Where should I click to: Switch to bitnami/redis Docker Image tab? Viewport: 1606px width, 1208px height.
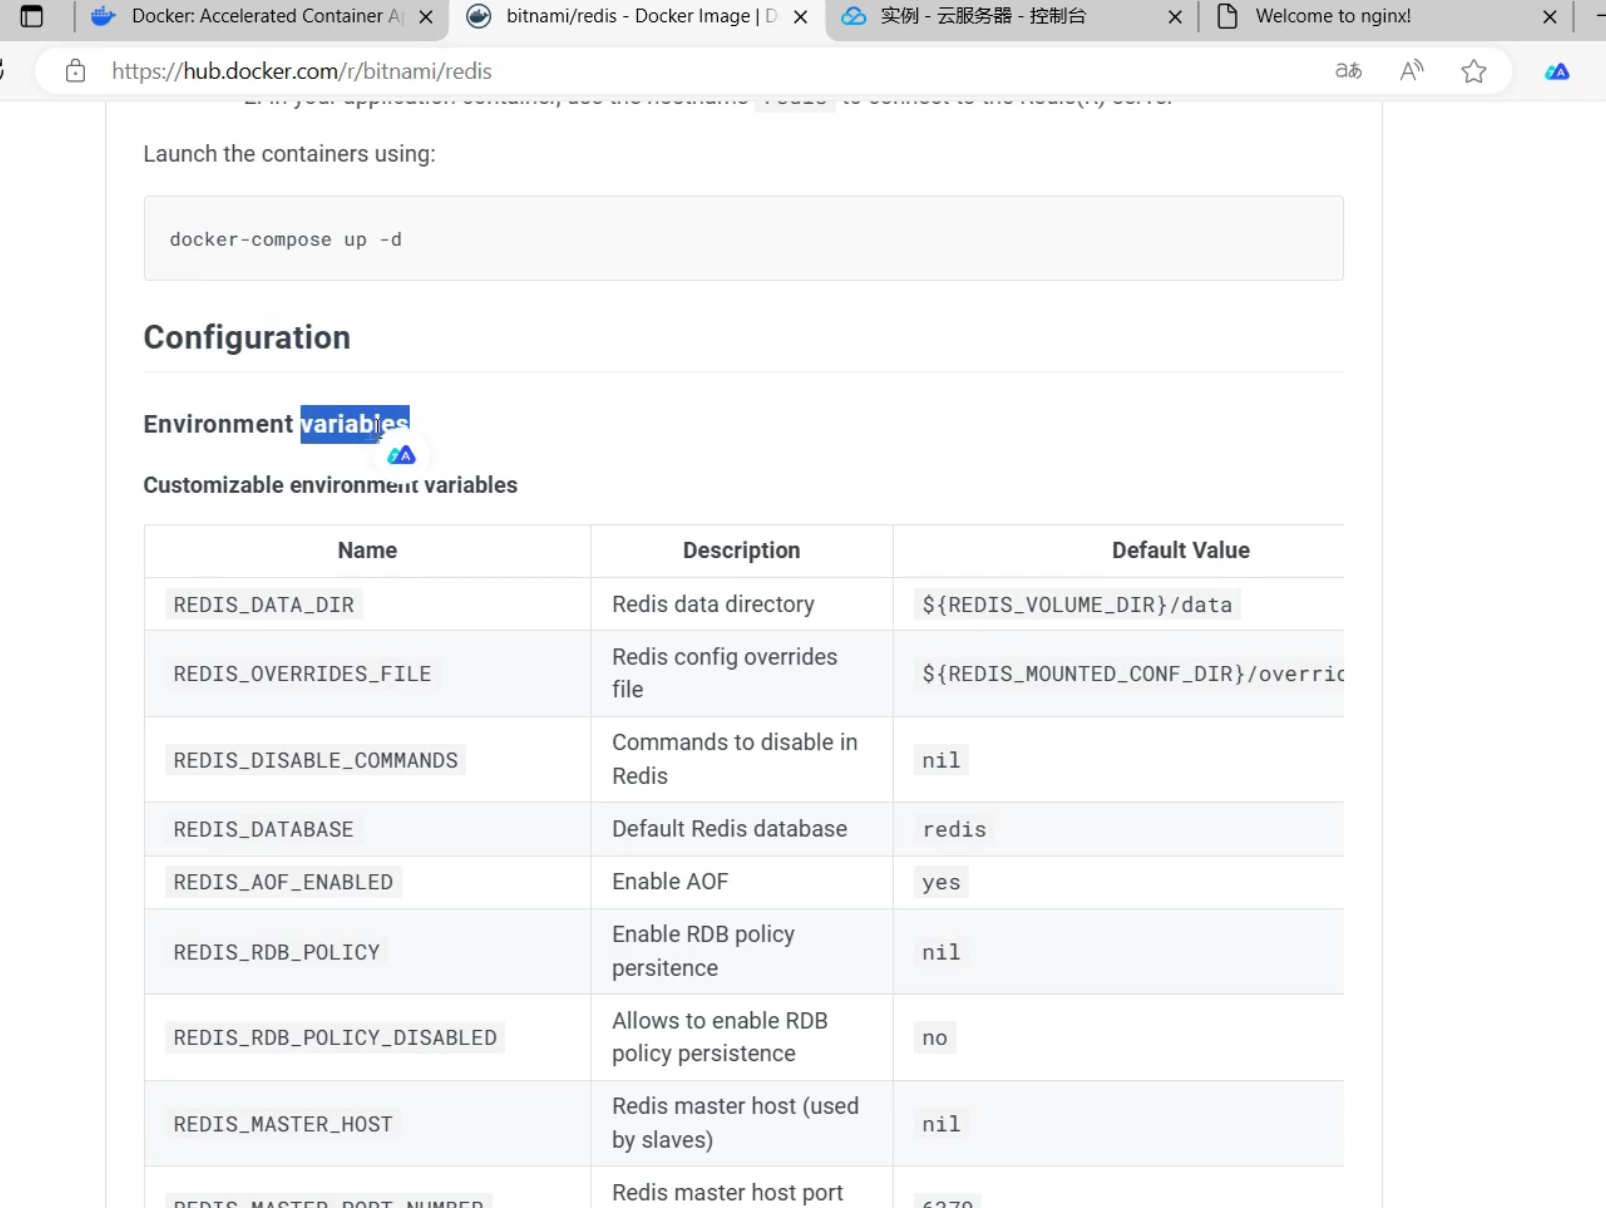point(642,16)
